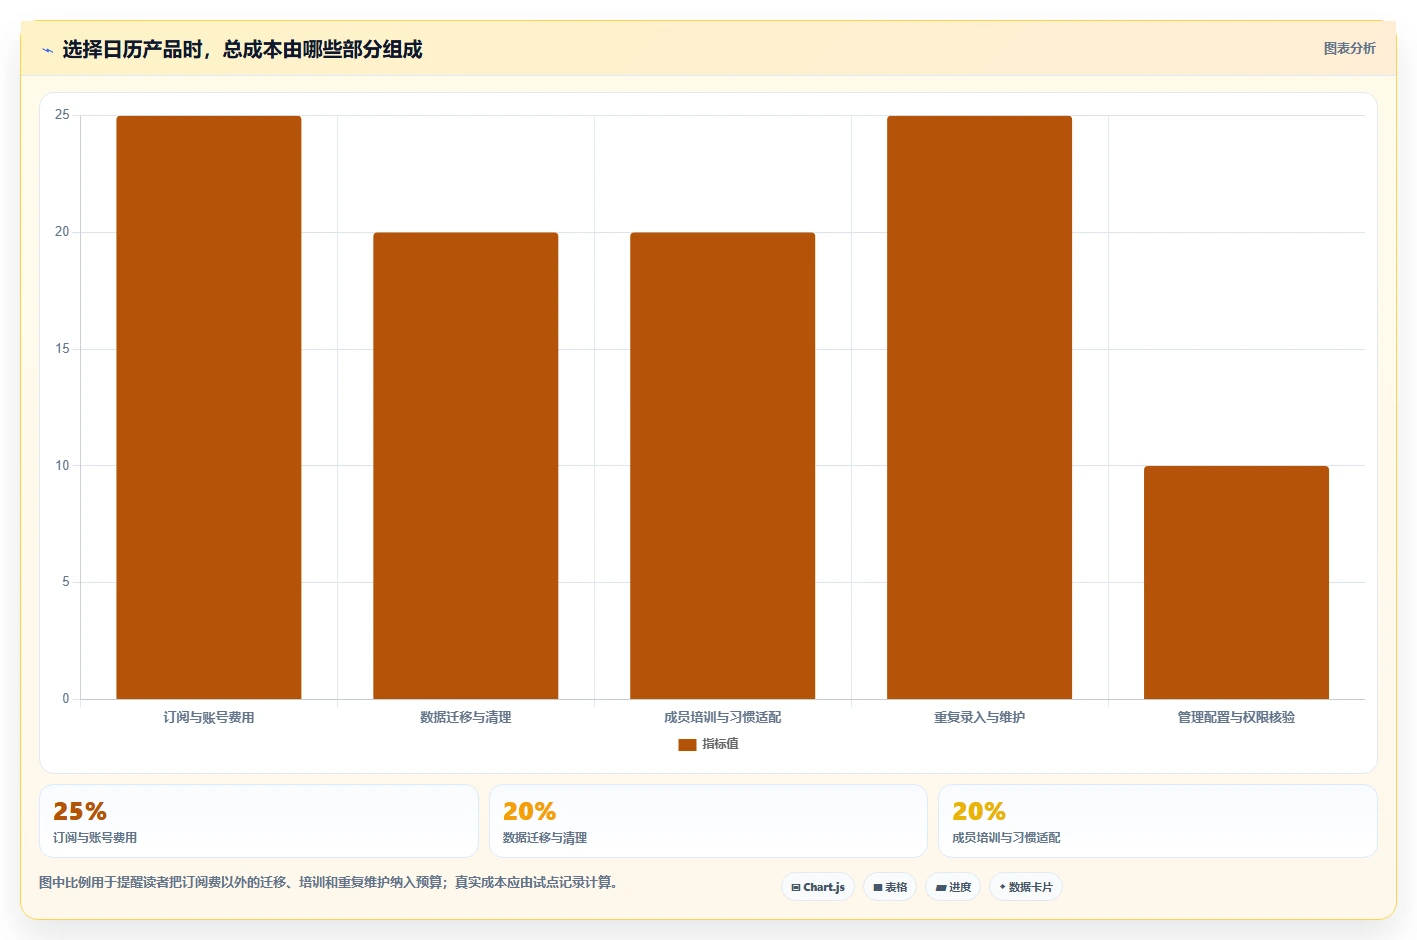Screen dimensions: 1417x940
Task: Click the 数据迁移与清理 bar in the chart
Action: tap(466, 466)
